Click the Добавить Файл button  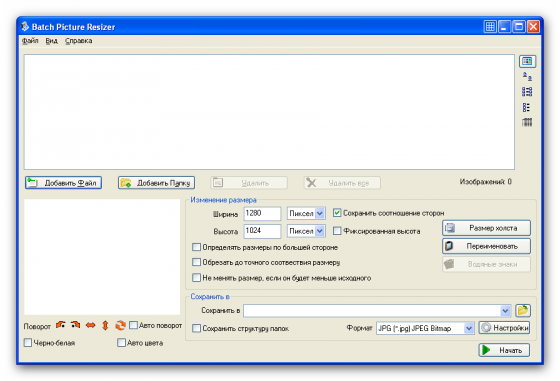(63, 183)
